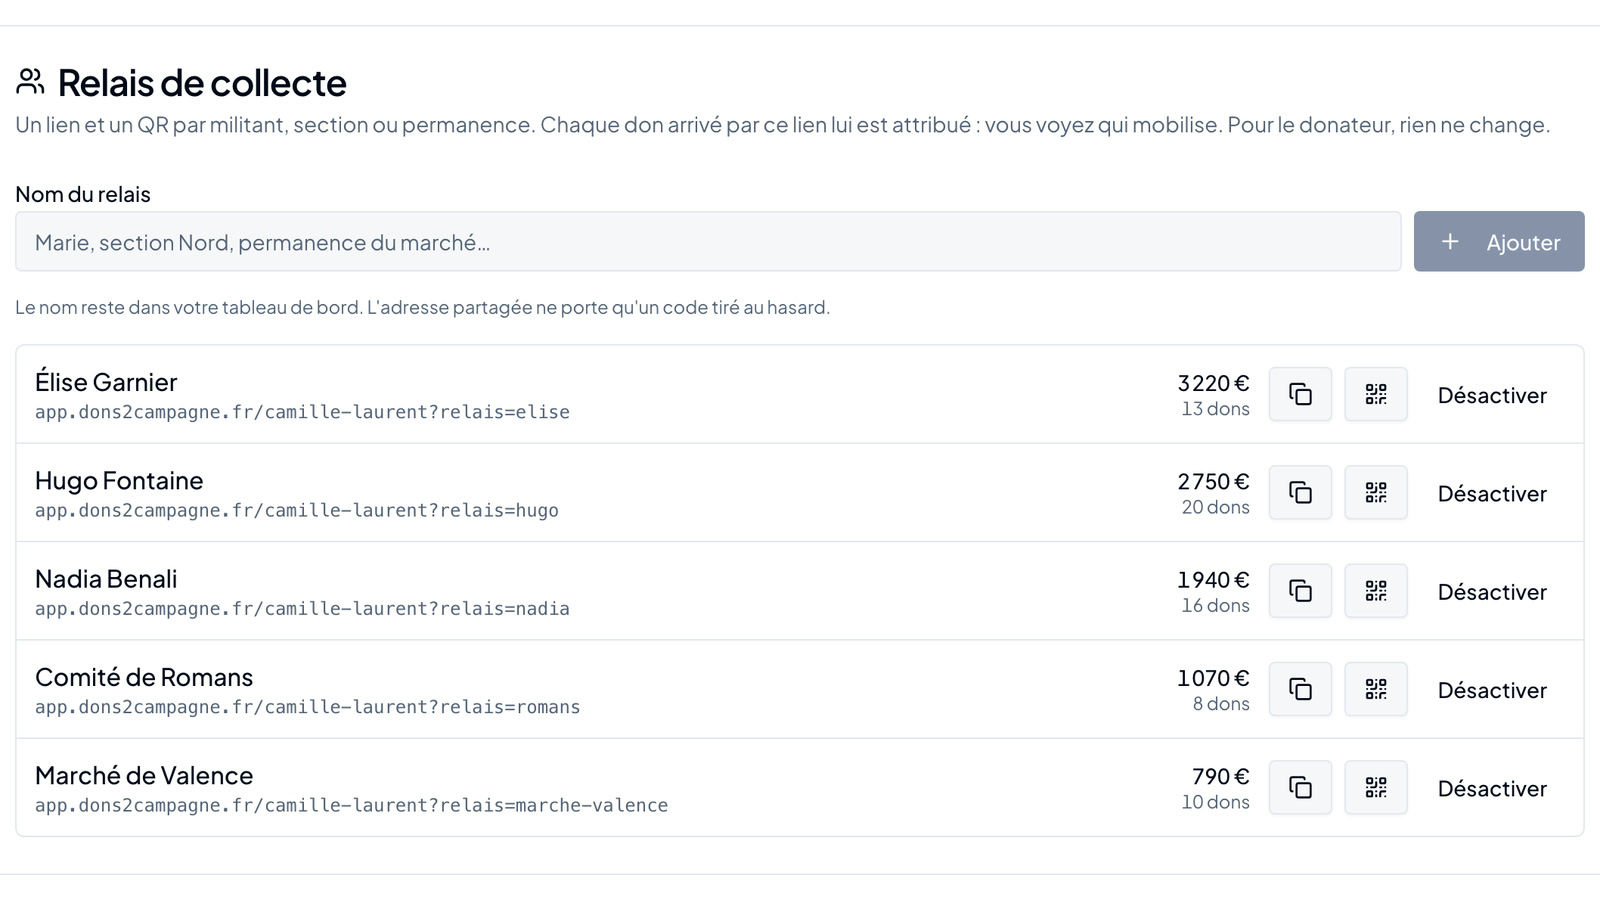Click the 20 dons count
Image resolution: width=1600 pixels, height=900 pixels.
coord(1215,507)
